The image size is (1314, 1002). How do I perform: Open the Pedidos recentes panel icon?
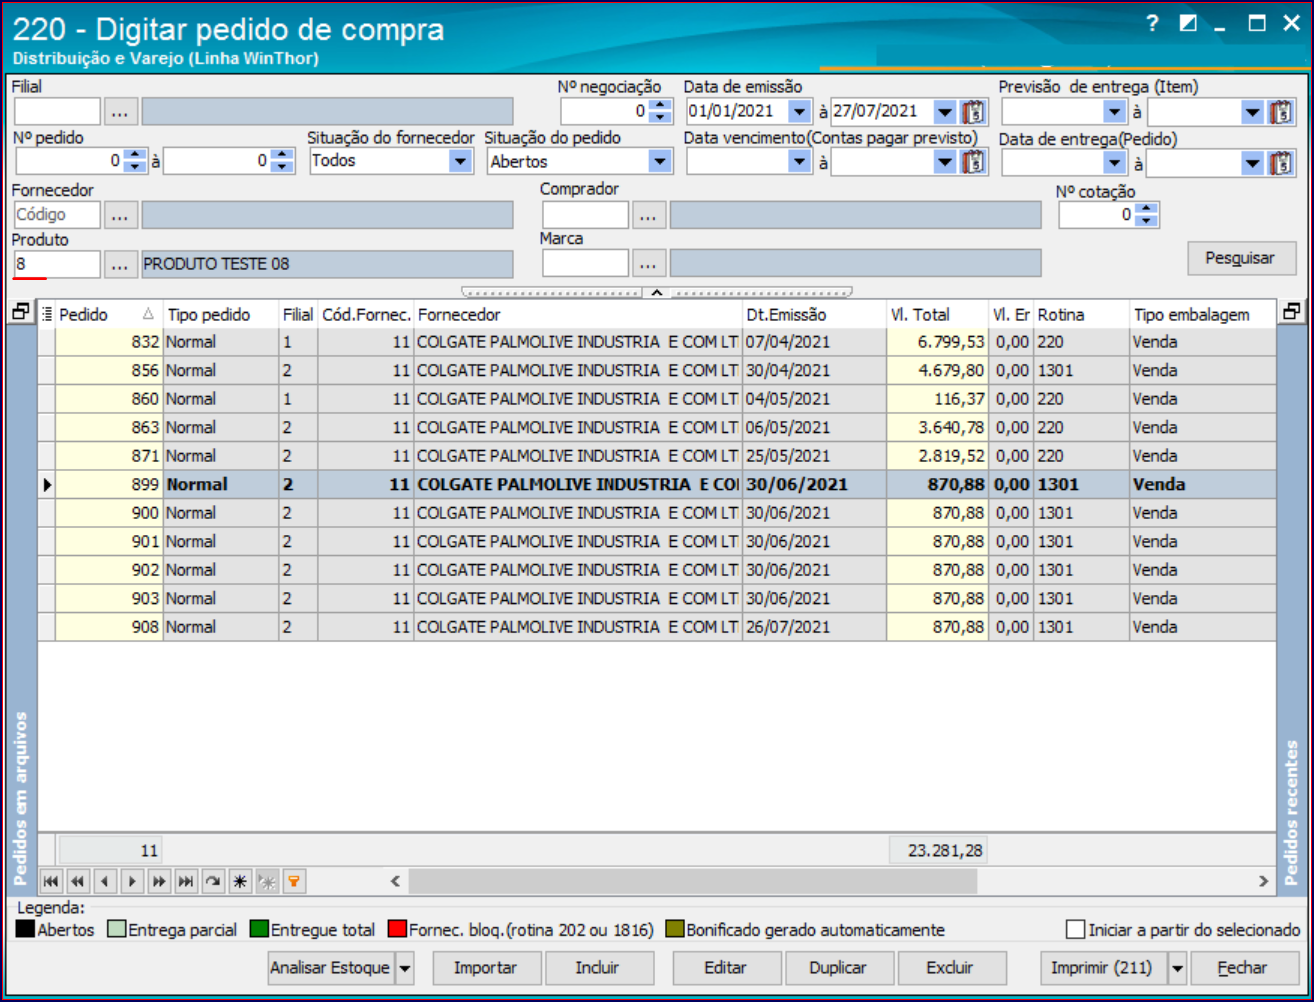[1292, 312]
